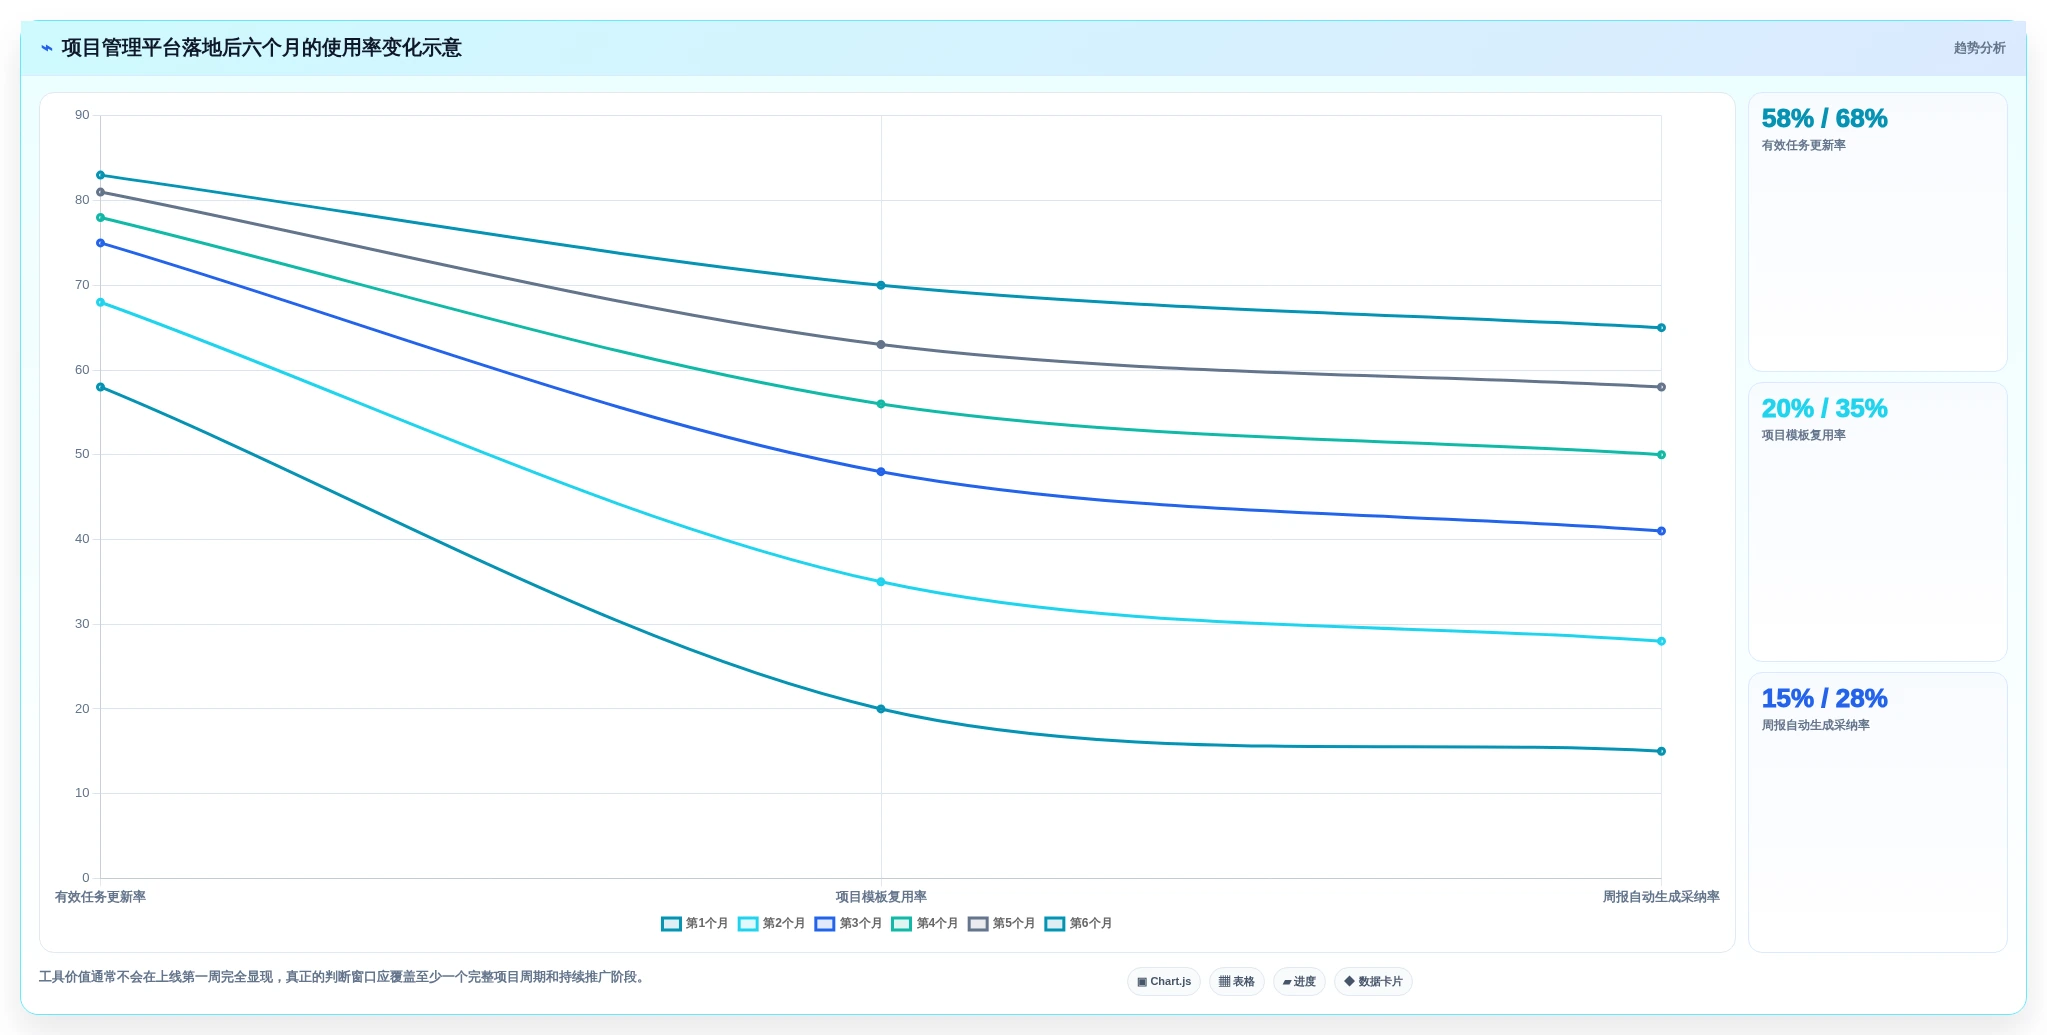The image size is (2047, 1035).
Task: Click 第2个月 point at 有效任务更新率 (68)
Action: tap(100, 302)
